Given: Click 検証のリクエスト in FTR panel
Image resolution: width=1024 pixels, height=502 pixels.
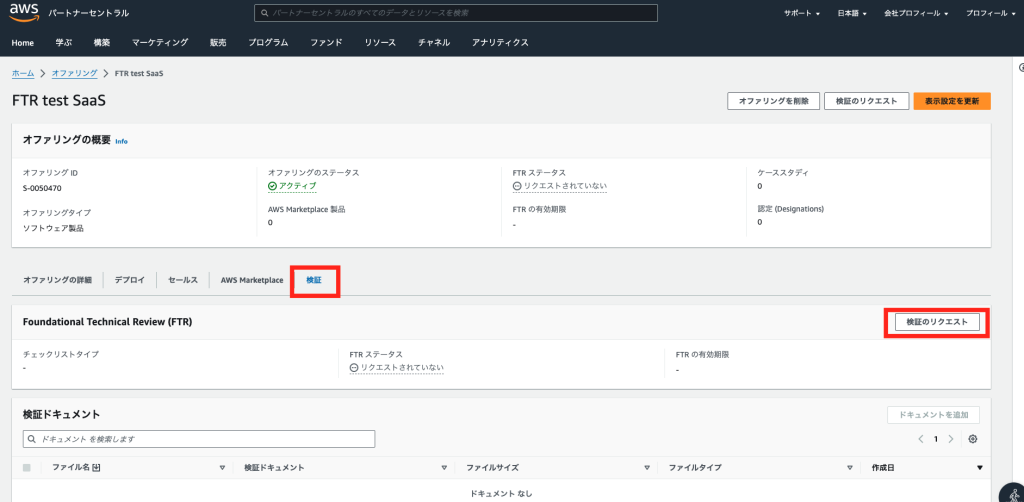Looking at the screenshot, I should [937, 322].
